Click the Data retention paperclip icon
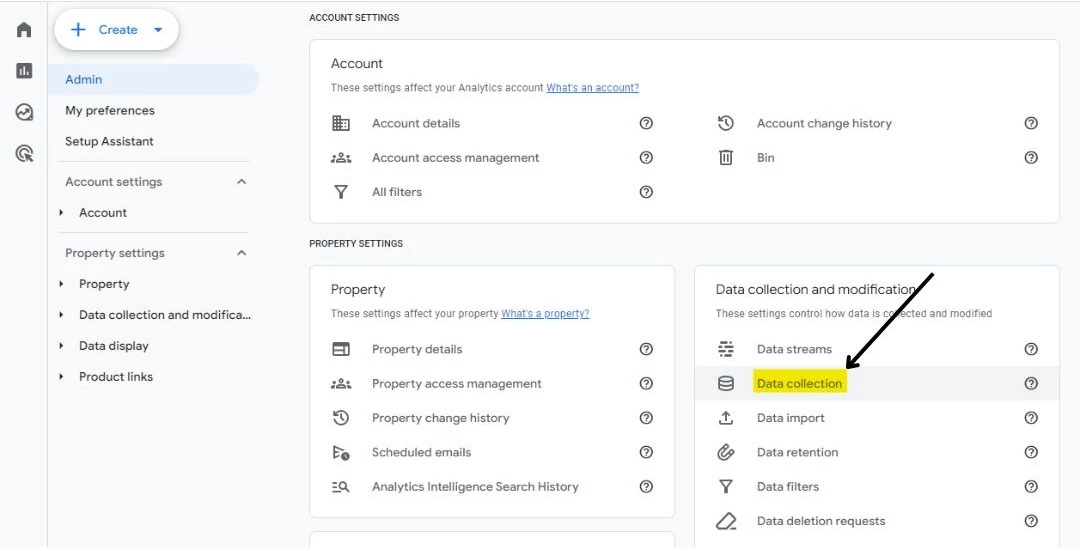The height and width of the screenshot is (551, 1080). point(726,453)
